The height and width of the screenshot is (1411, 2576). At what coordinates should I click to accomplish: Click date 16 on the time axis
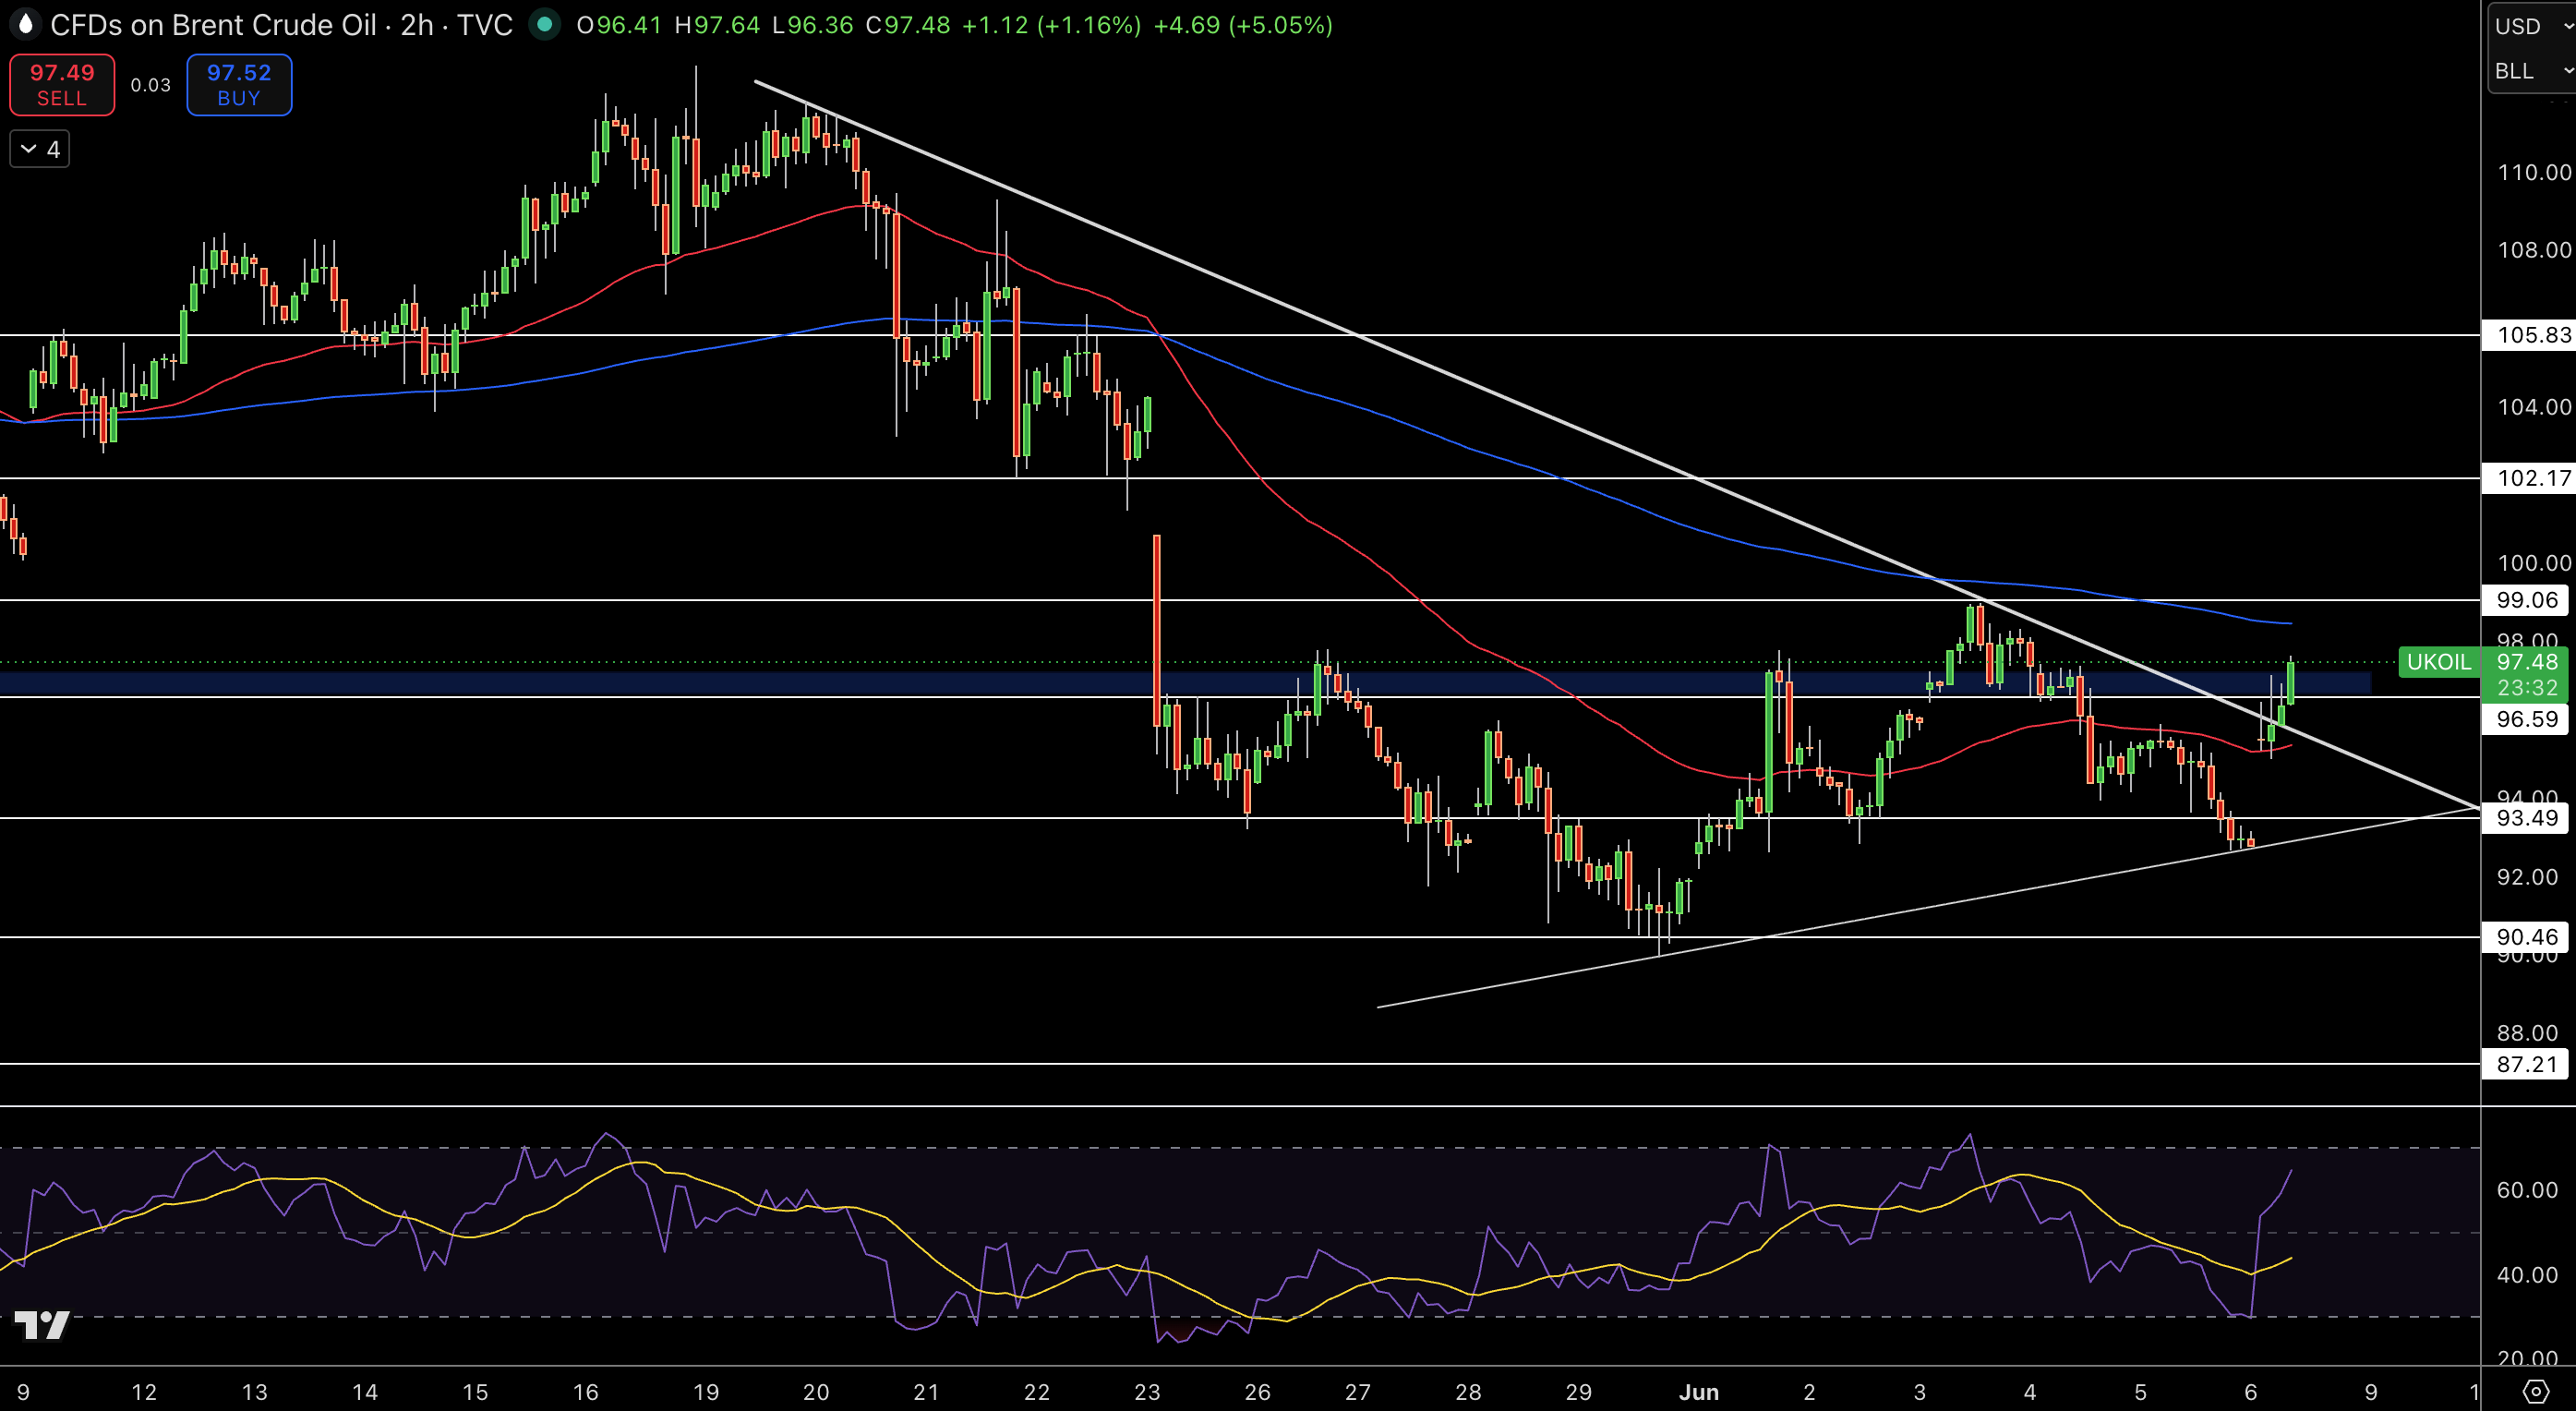(x=585, y=1392)
